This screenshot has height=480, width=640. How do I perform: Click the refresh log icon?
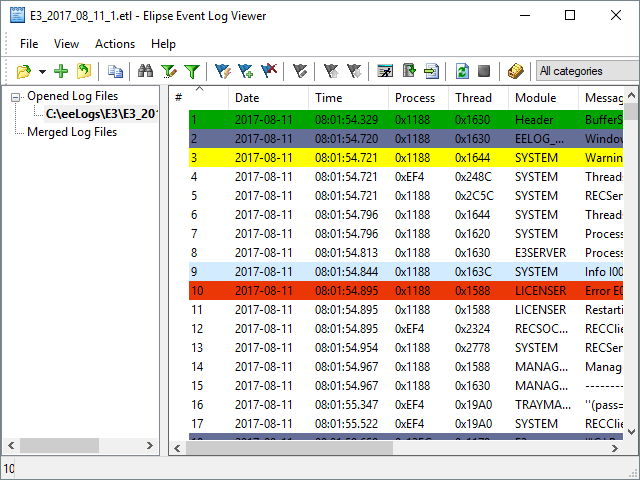point(462,71)
